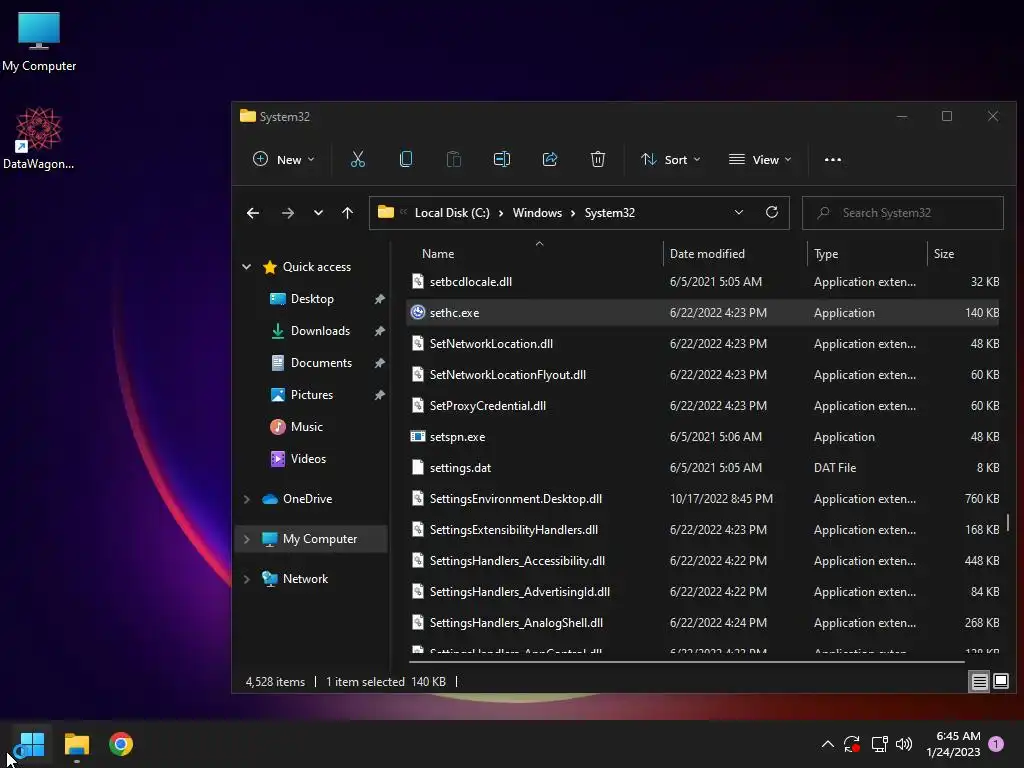Go up one folder level
Viewport: 1024px width, 768px height.
347,213
